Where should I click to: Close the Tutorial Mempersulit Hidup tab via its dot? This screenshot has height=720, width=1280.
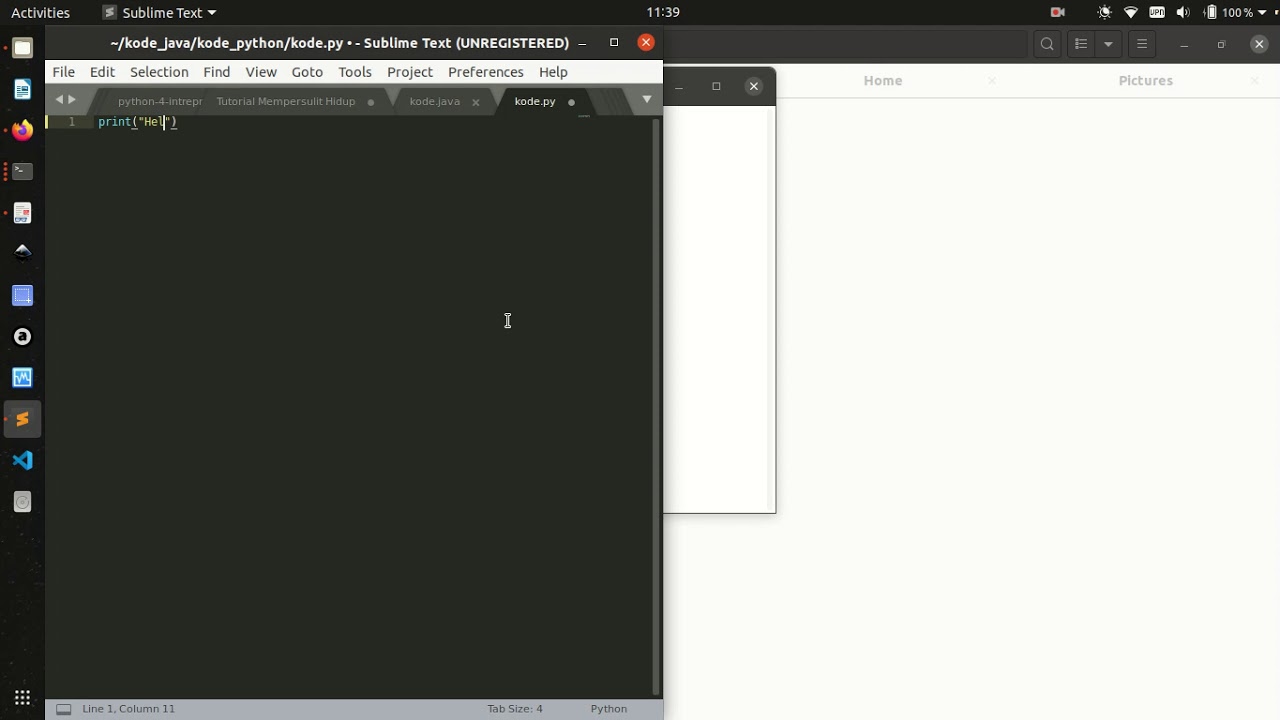click(371, 102)
